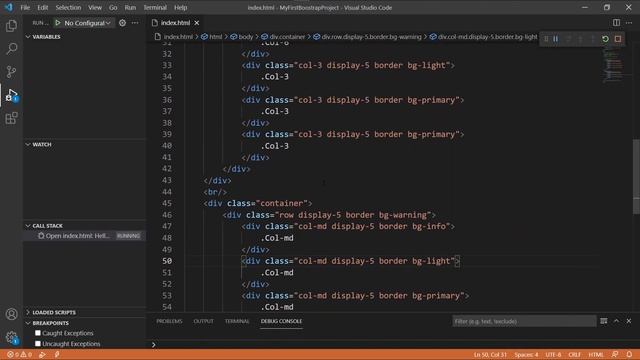Open the Edit menu

tap(42, 7)
